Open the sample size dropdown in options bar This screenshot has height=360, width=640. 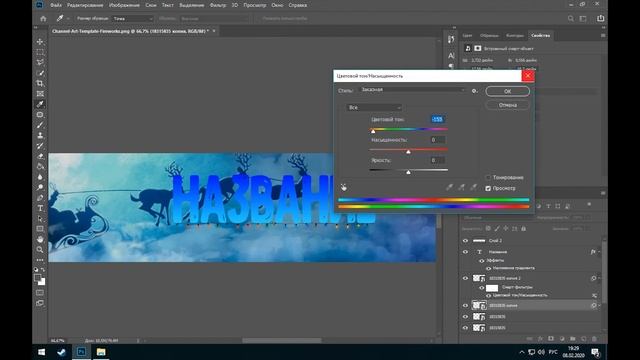tap(133, 19)
